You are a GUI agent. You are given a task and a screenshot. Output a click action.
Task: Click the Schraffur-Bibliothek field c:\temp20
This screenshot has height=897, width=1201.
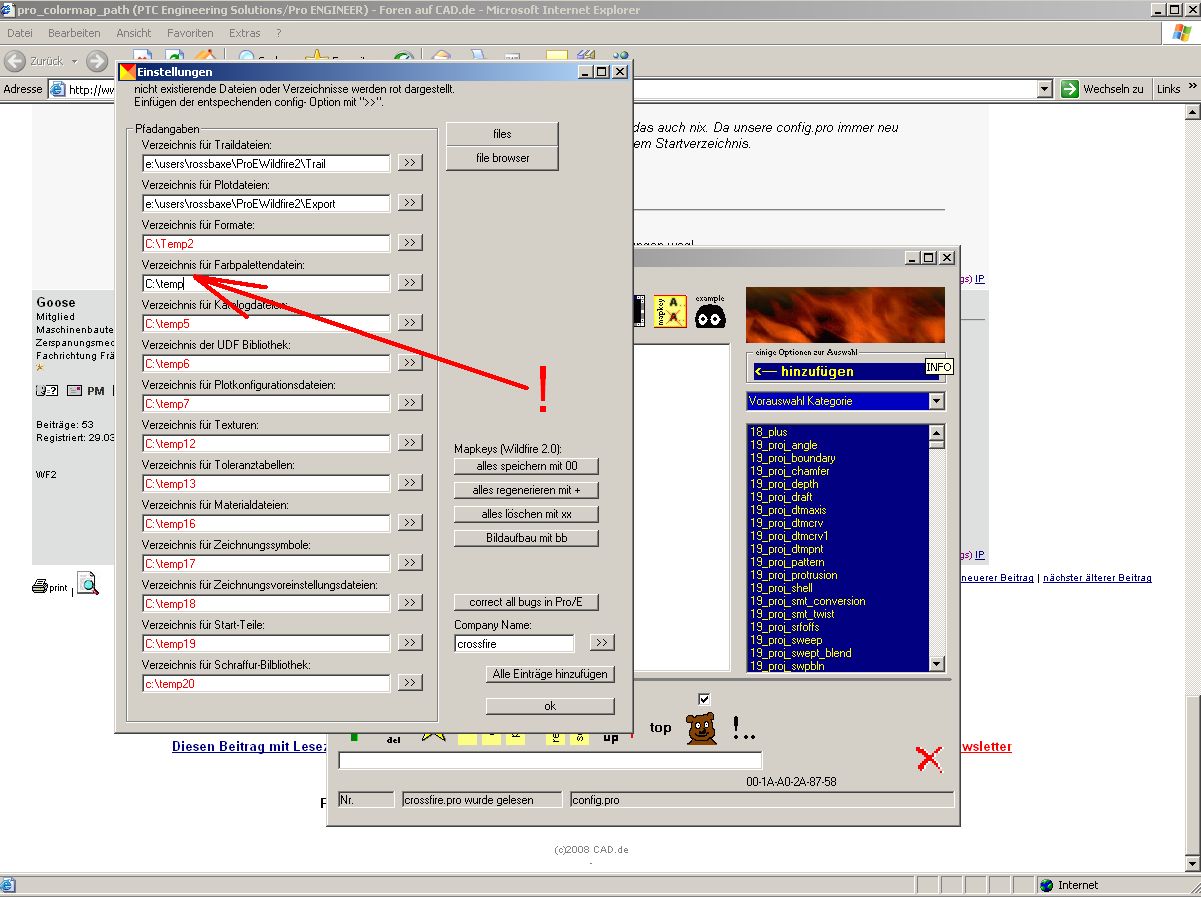(266, 684)
